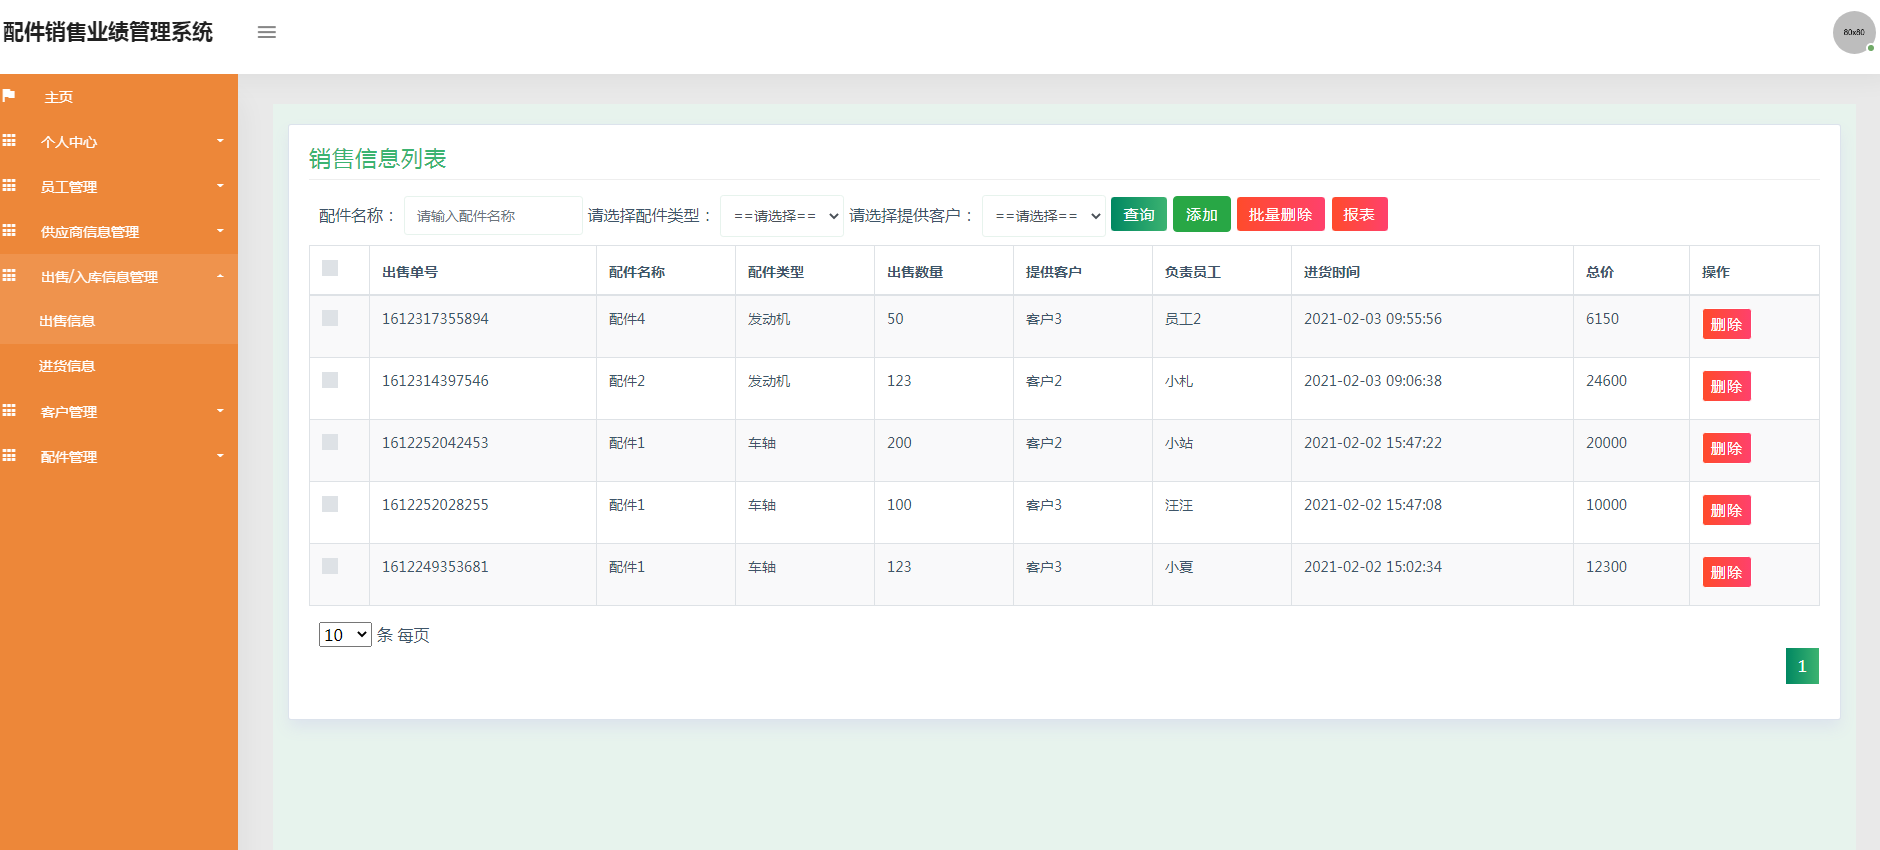Expand the 客户管理 menu arrow
Image resolution: width=1880 pixels, height=850 pixels.
tap(220, 411)
